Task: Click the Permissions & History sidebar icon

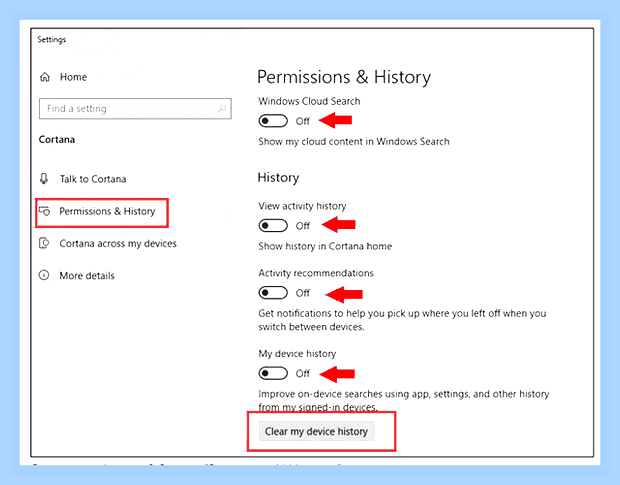Action: point(44,211)
